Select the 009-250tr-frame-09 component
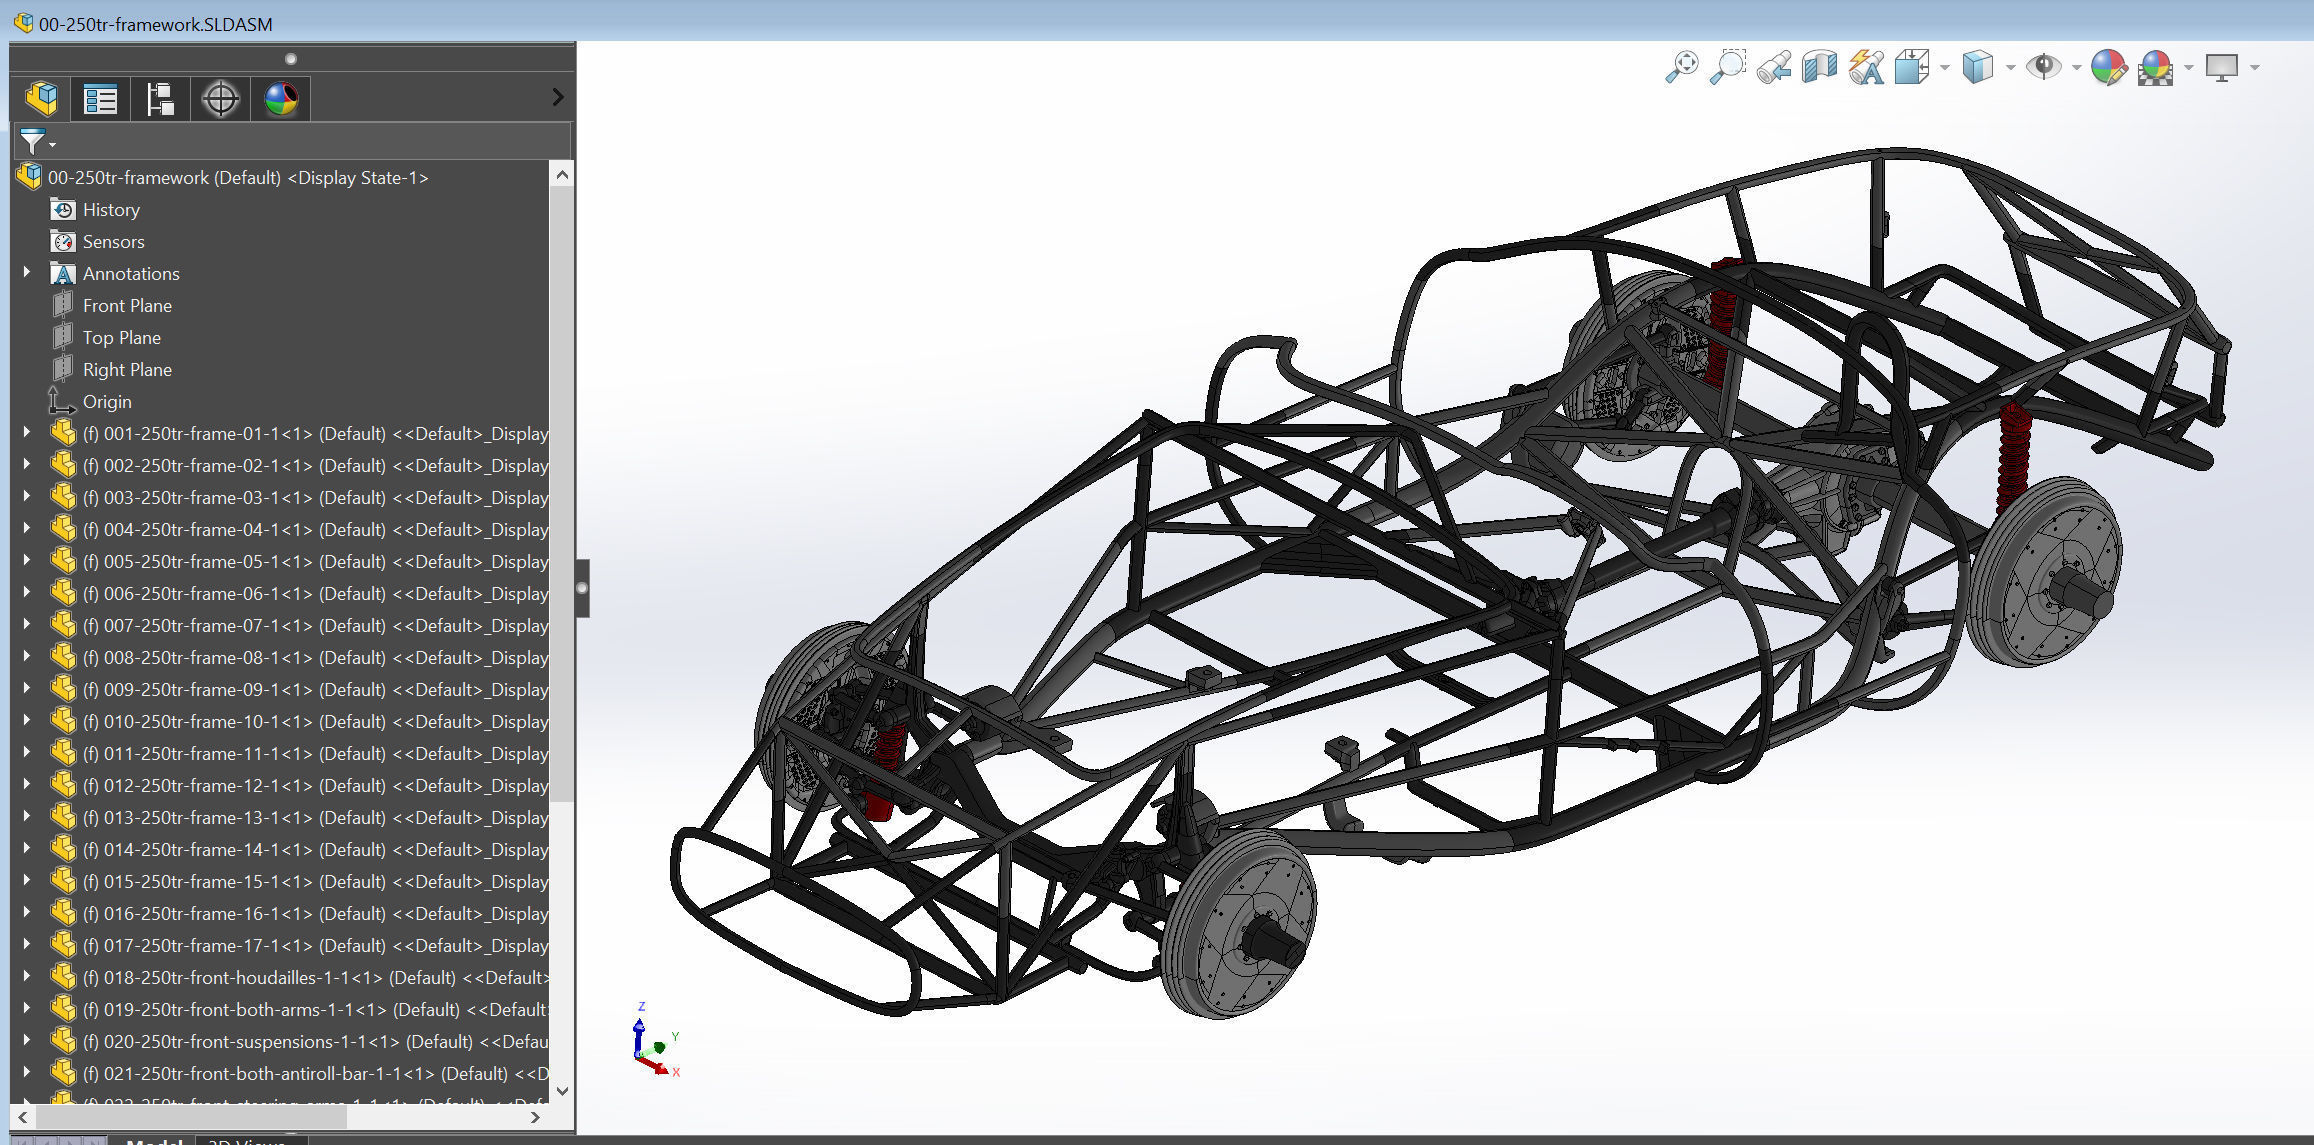The image size is (2314, 1145). coord(315,690)
